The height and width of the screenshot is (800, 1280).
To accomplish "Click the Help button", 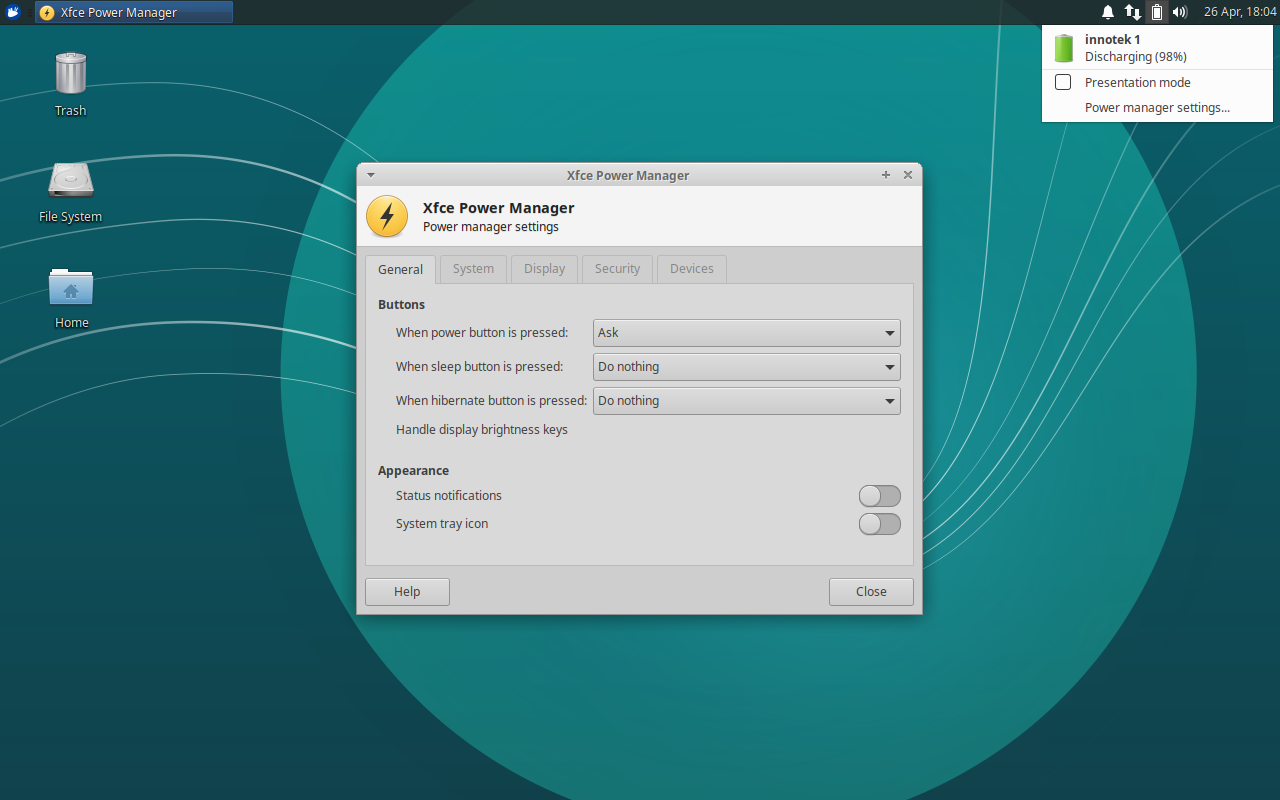I will point(407,591).
